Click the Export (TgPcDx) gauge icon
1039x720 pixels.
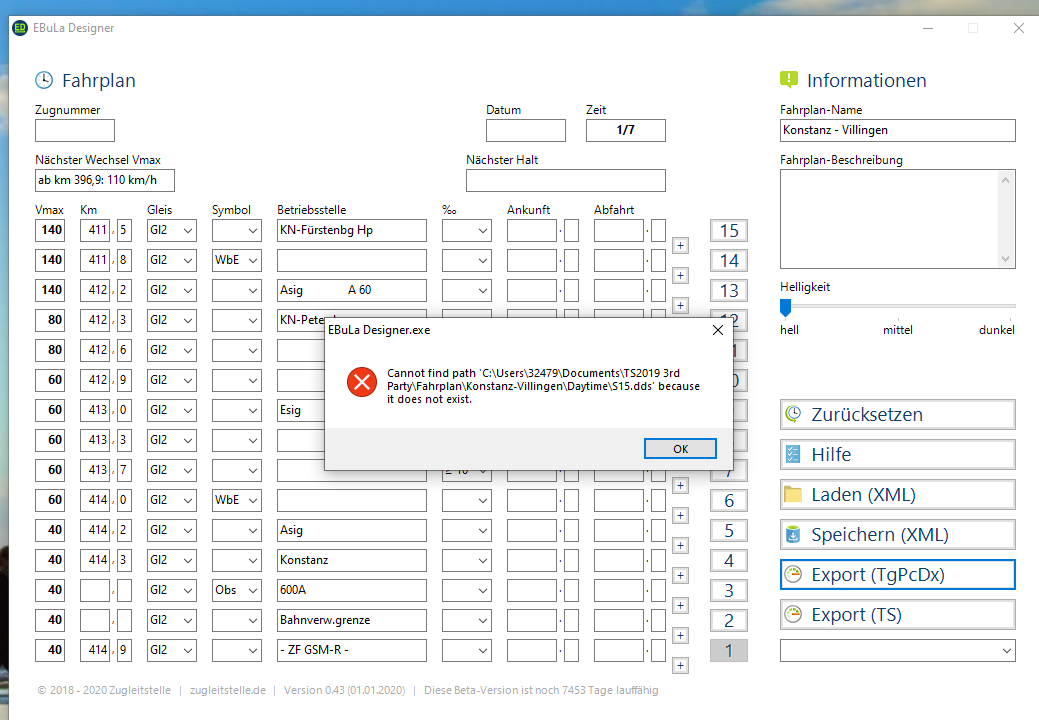point(794,574)
